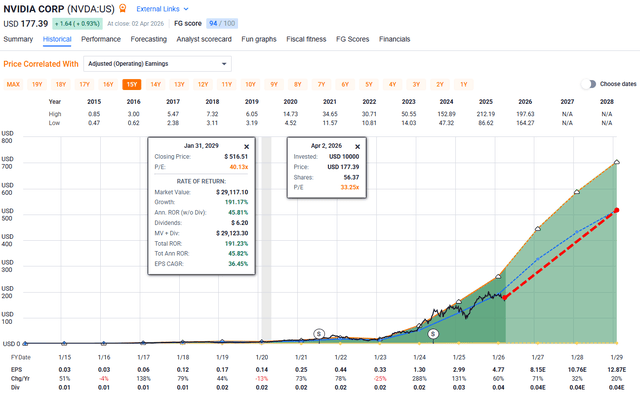Open the Summary tab
Image resolution: width=640 pixels, height=394 pixels.
coord(18,39)
